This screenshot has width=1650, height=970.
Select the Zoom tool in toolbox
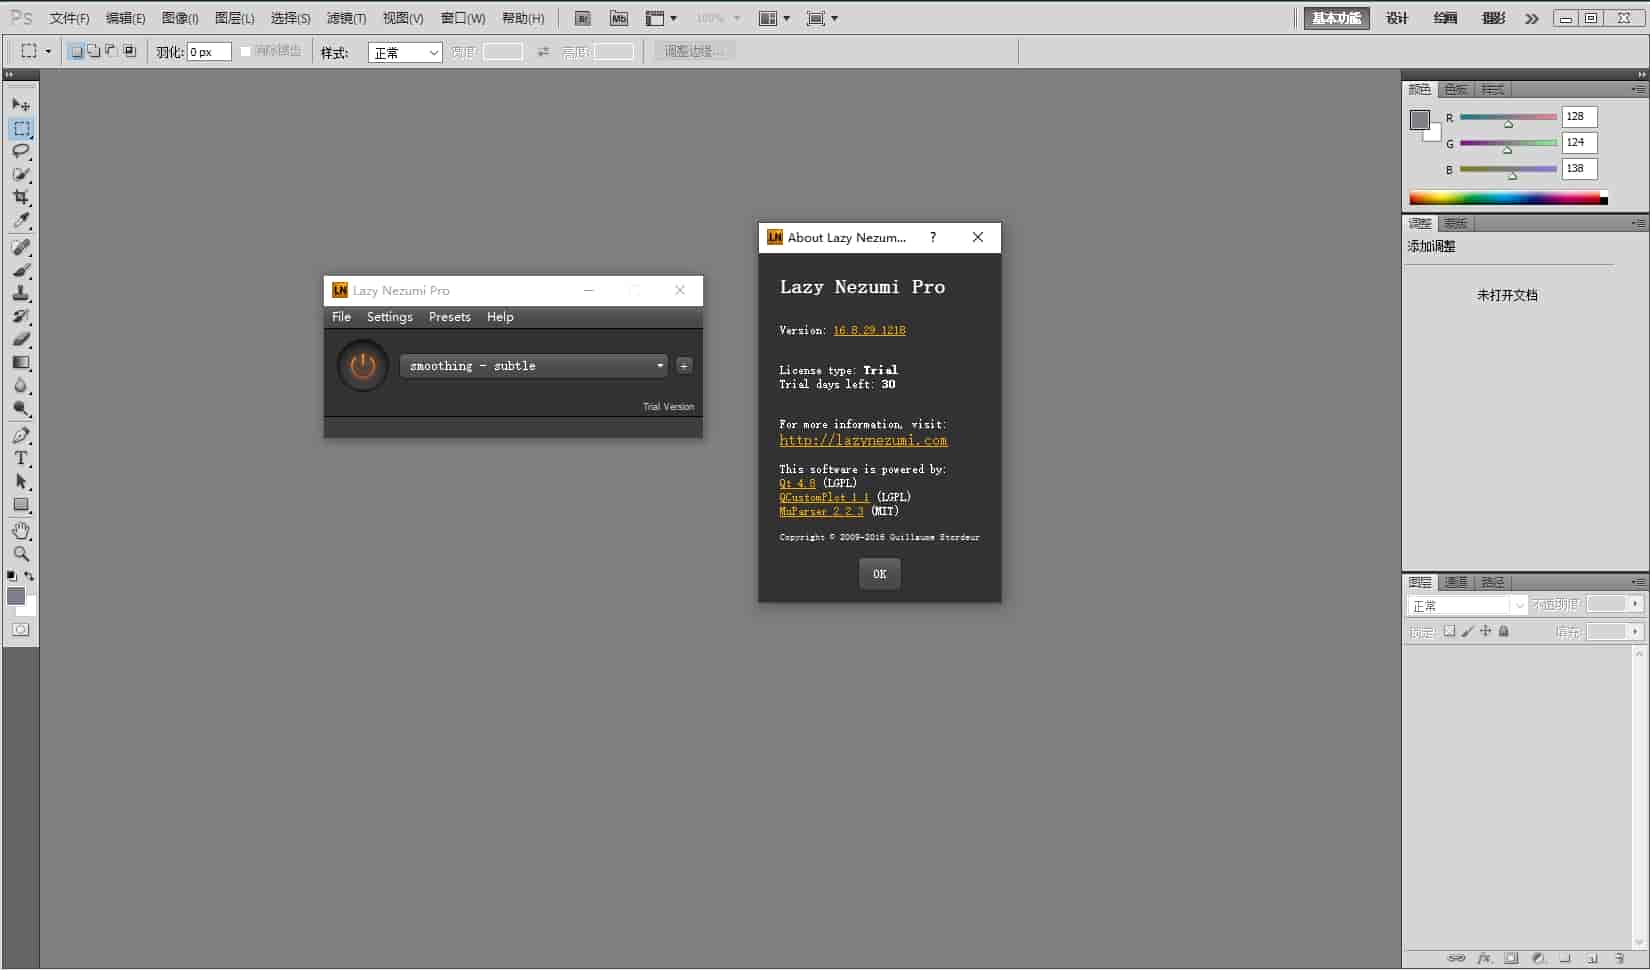coord(21,554)
